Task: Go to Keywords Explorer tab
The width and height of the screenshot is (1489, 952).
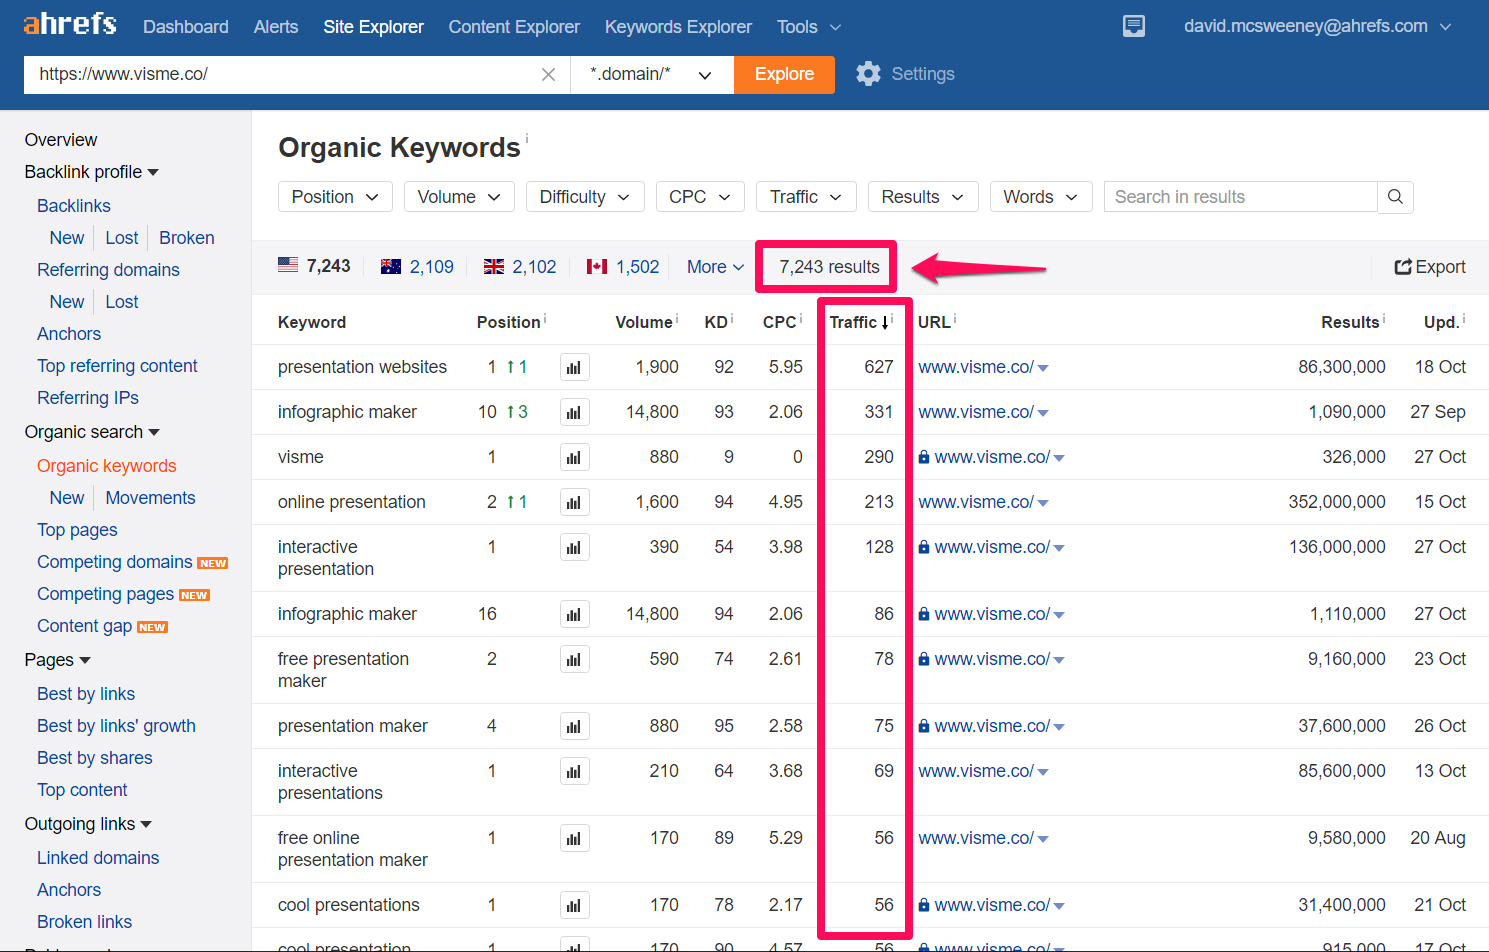Action: (x=678, y=27)
